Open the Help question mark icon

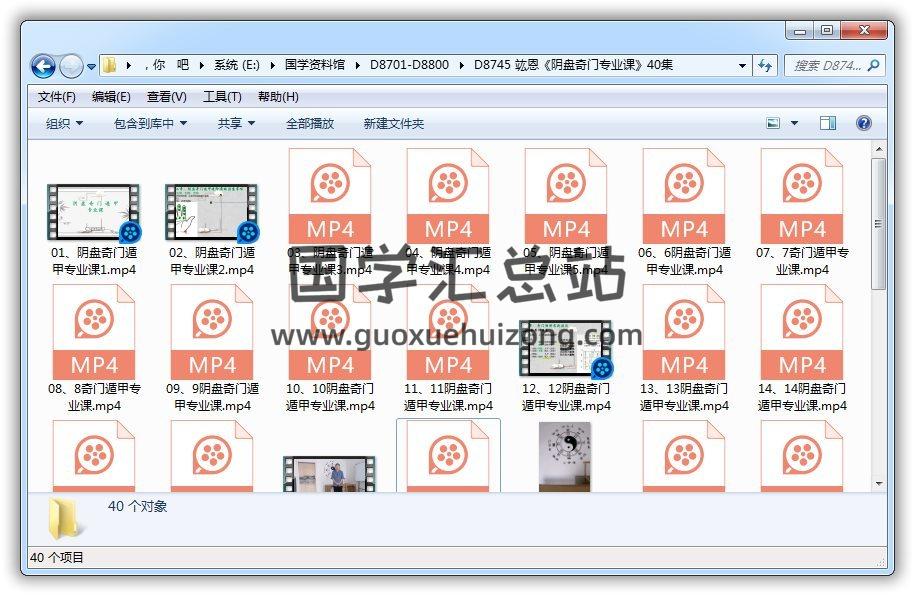[x=864, y=123]
